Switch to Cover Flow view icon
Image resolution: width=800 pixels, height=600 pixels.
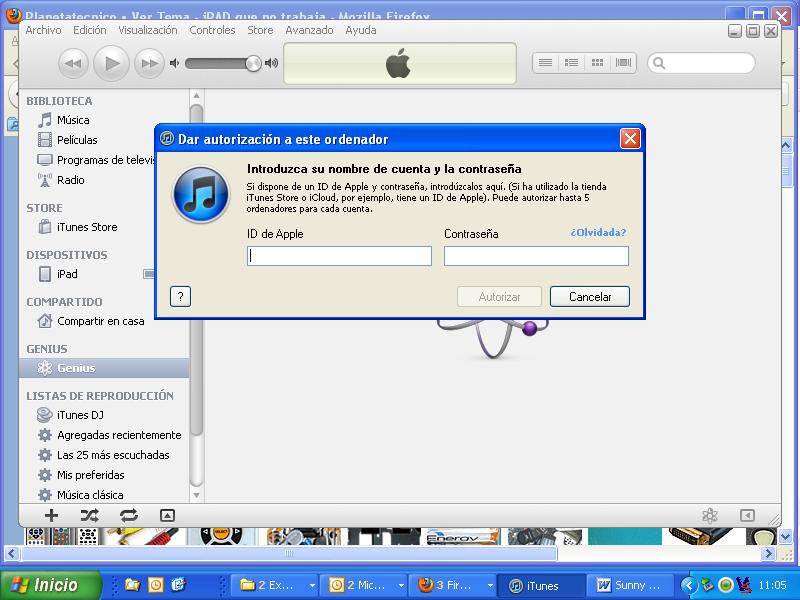pos(624,63)
